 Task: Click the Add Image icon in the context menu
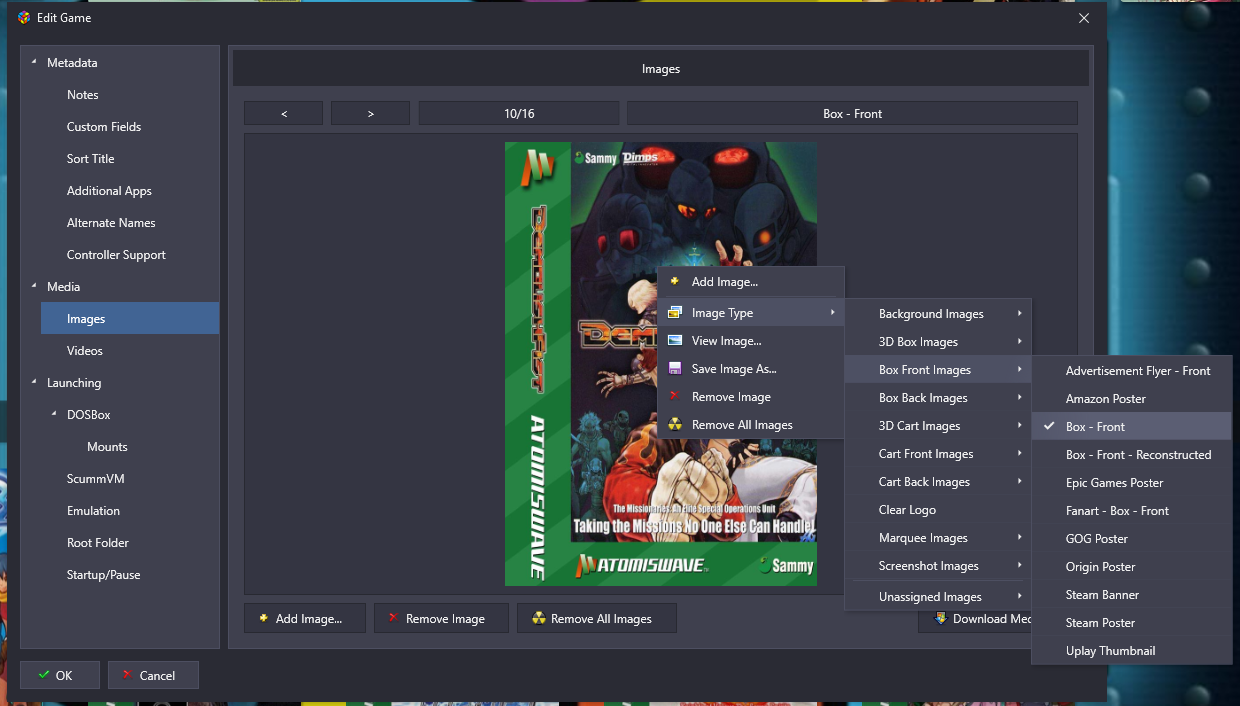click(675, 282)
